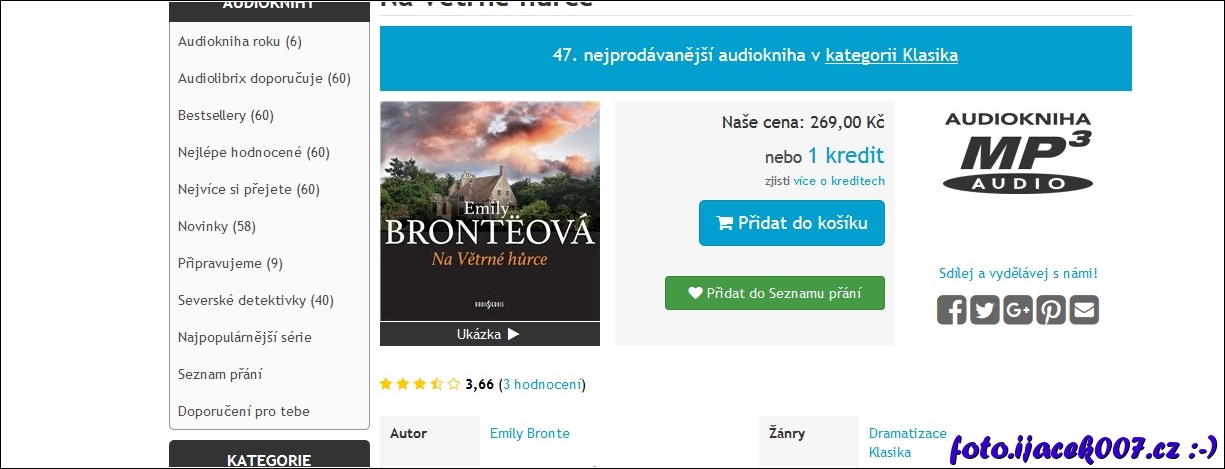Viewport: 1225px width, 469px height.
Task: Click the Na Větrné hůrce cover image
Action: (x=490, y=210)
